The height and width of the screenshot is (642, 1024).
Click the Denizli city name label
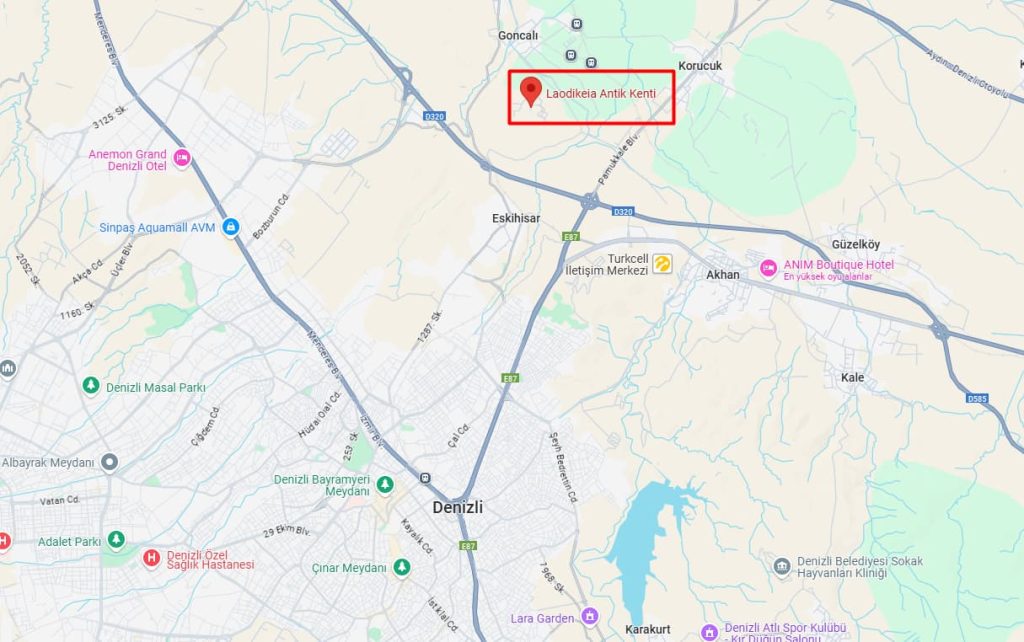tap(458, 507)
